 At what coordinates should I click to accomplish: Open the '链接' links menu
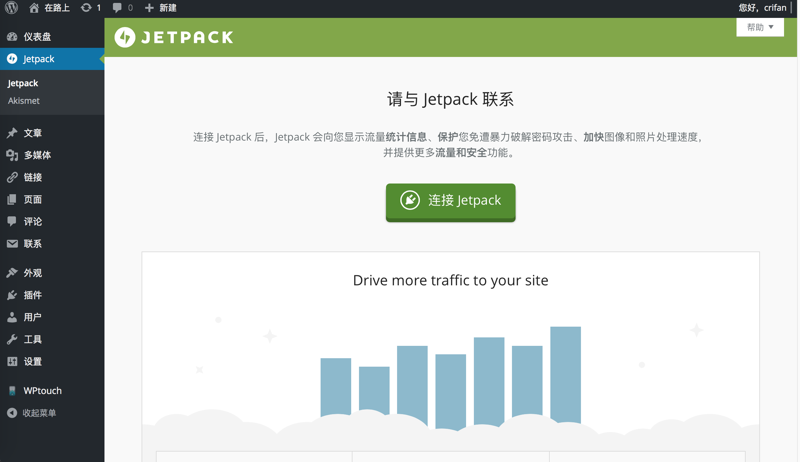pyautogui.click(x=52, y=177)
